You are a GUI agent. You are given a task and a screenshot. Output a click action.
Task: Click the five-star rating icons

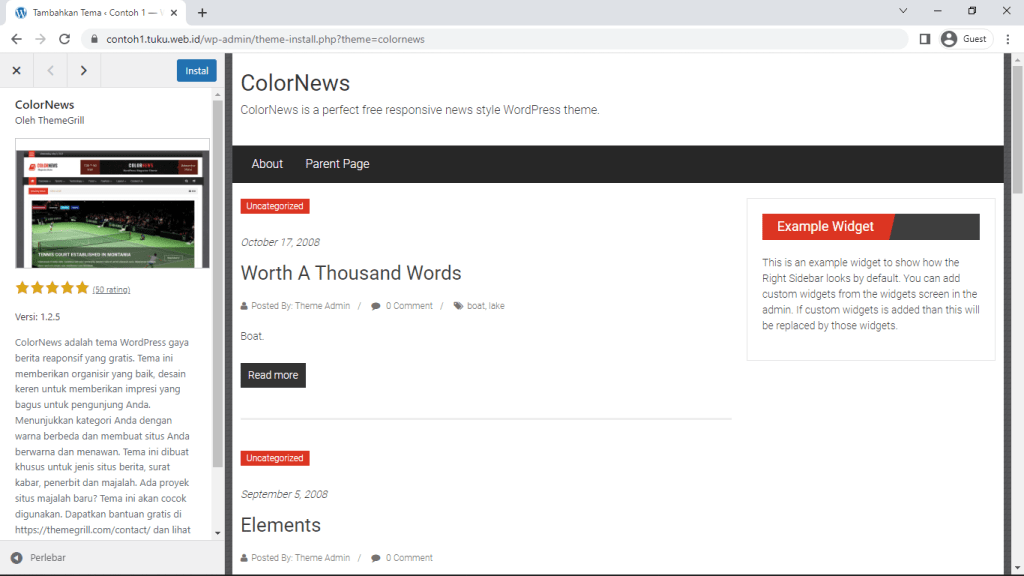[x=52, y=288]
